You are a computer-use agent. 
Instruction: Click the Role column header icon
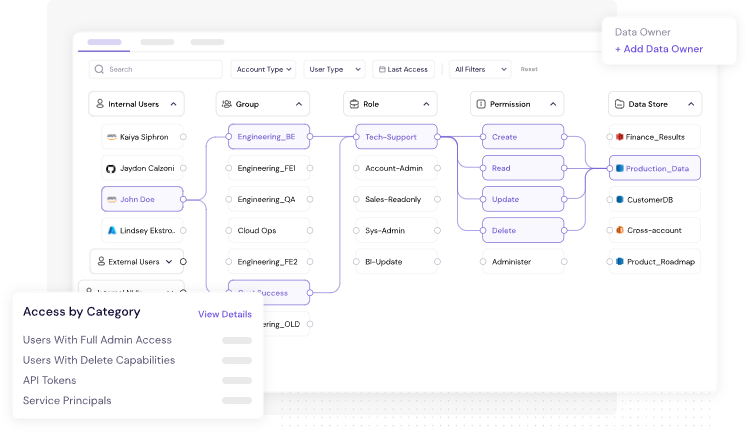point(354,103)
